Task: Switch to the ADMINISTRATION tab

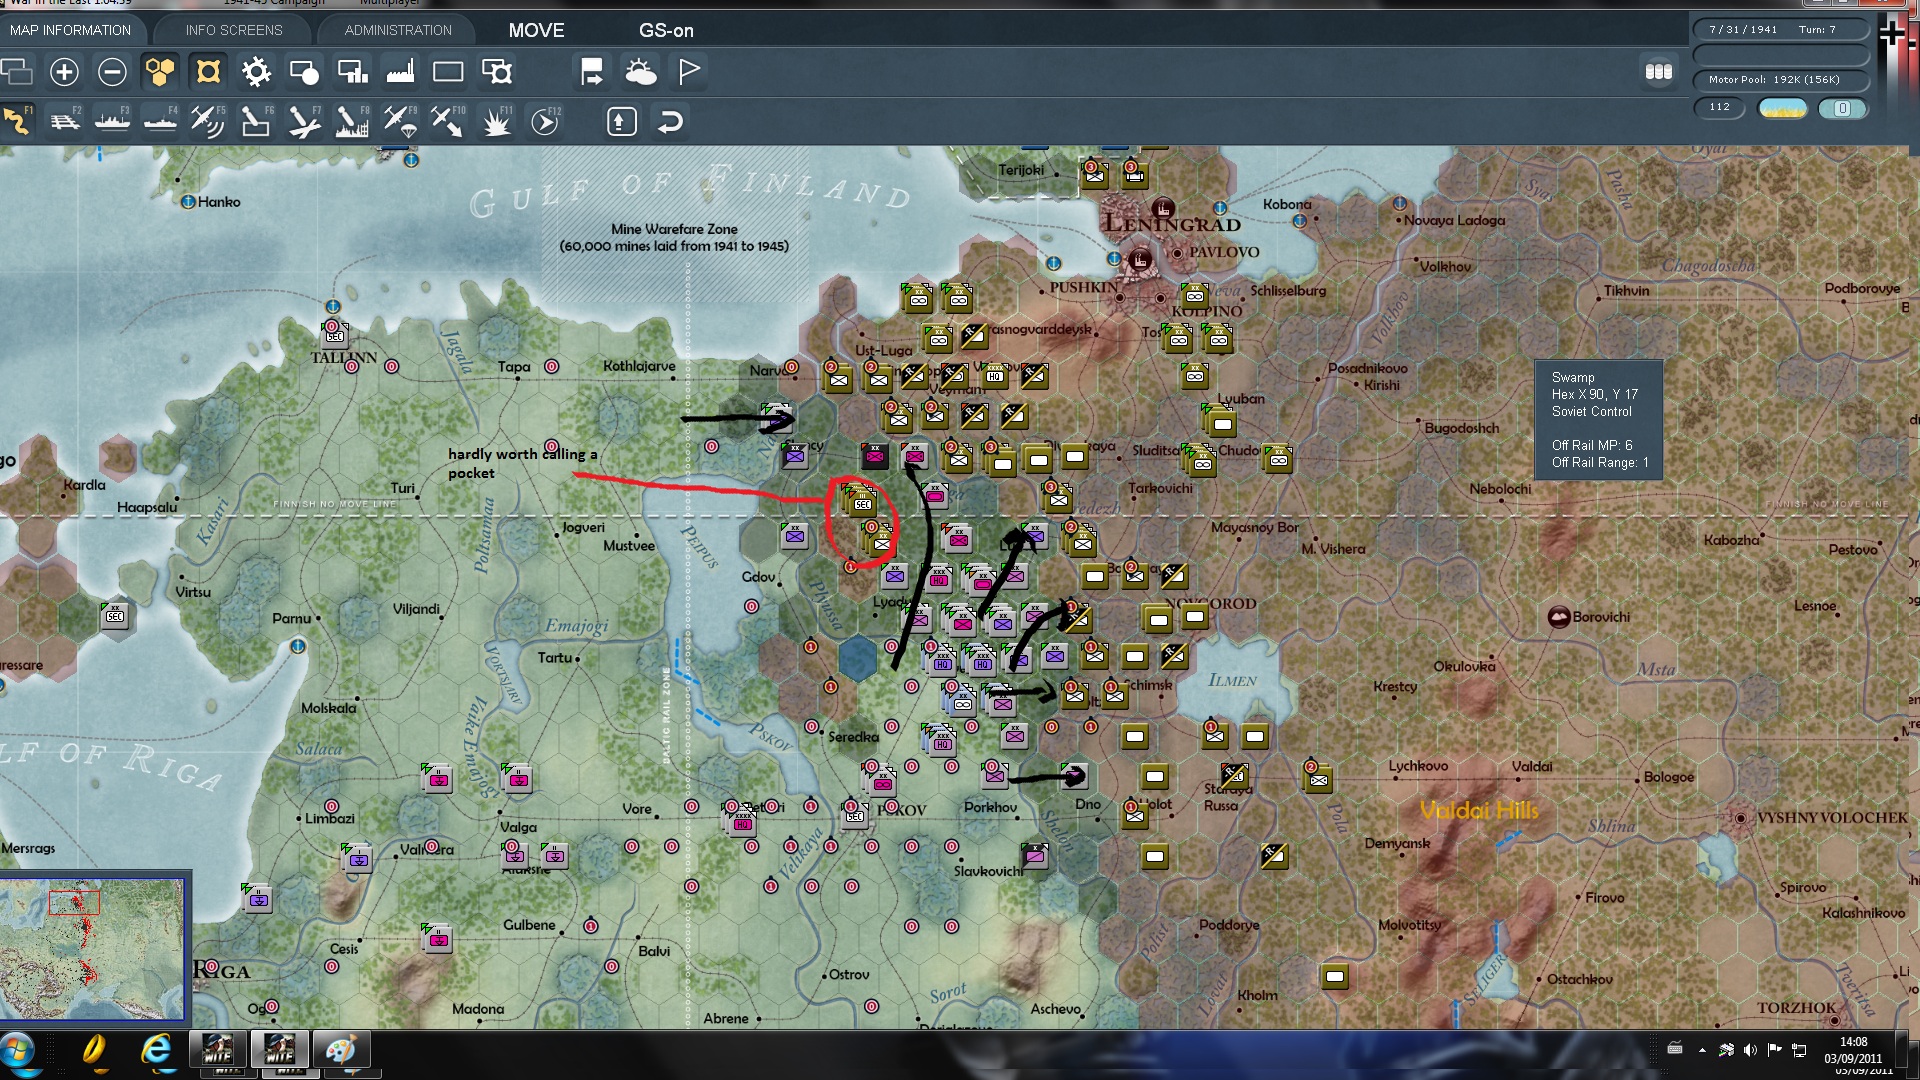Action: (398, 30)
